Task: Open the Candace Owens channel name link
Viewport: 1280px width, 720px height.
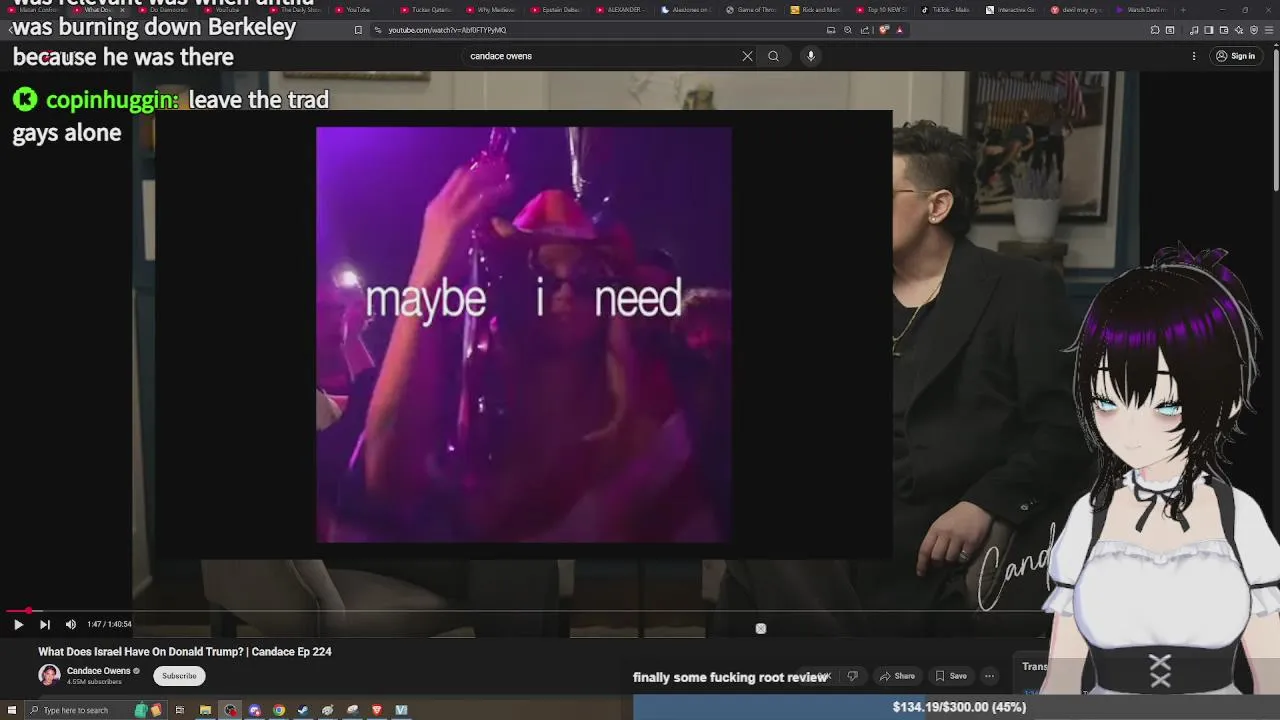Action: coord(99,671)
